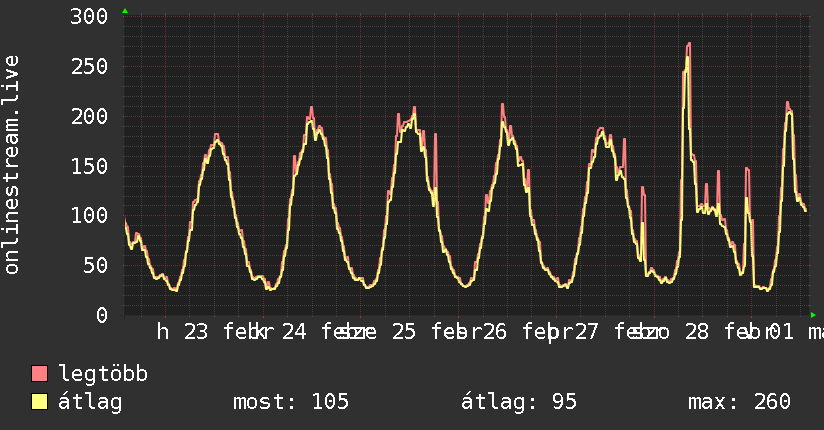This screenshot has height=430, width=824.
Task: Click the '24' date label on x-axis
Action: [x=294, y=332]
